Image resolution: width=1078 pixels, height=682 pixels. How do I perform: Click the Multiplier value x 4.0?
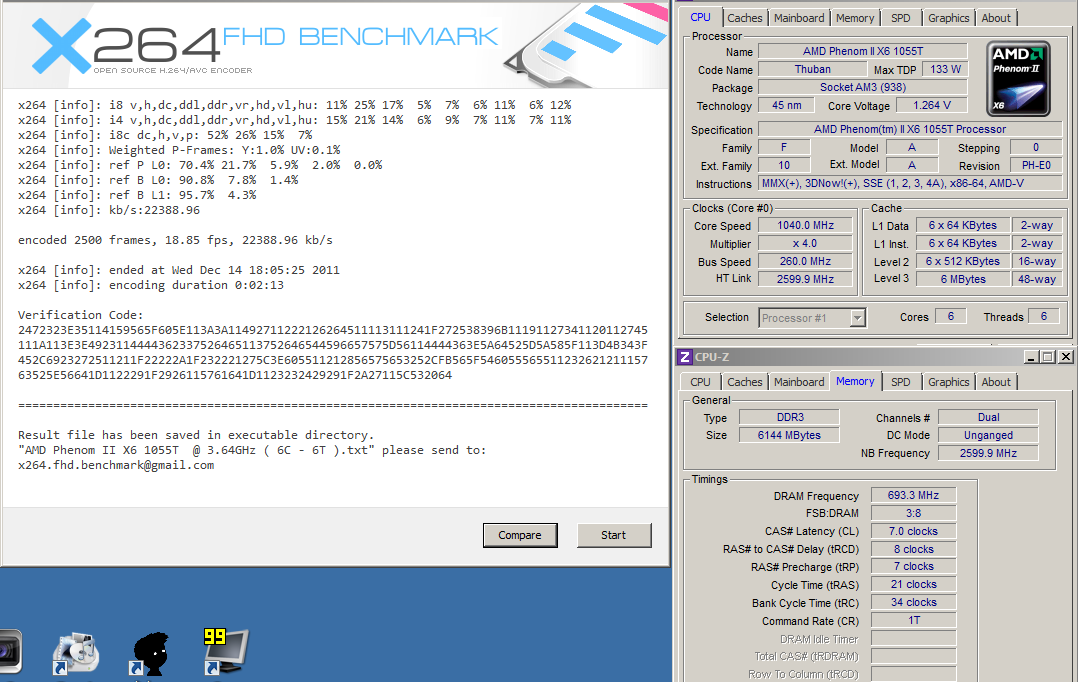tap(805, 243)
